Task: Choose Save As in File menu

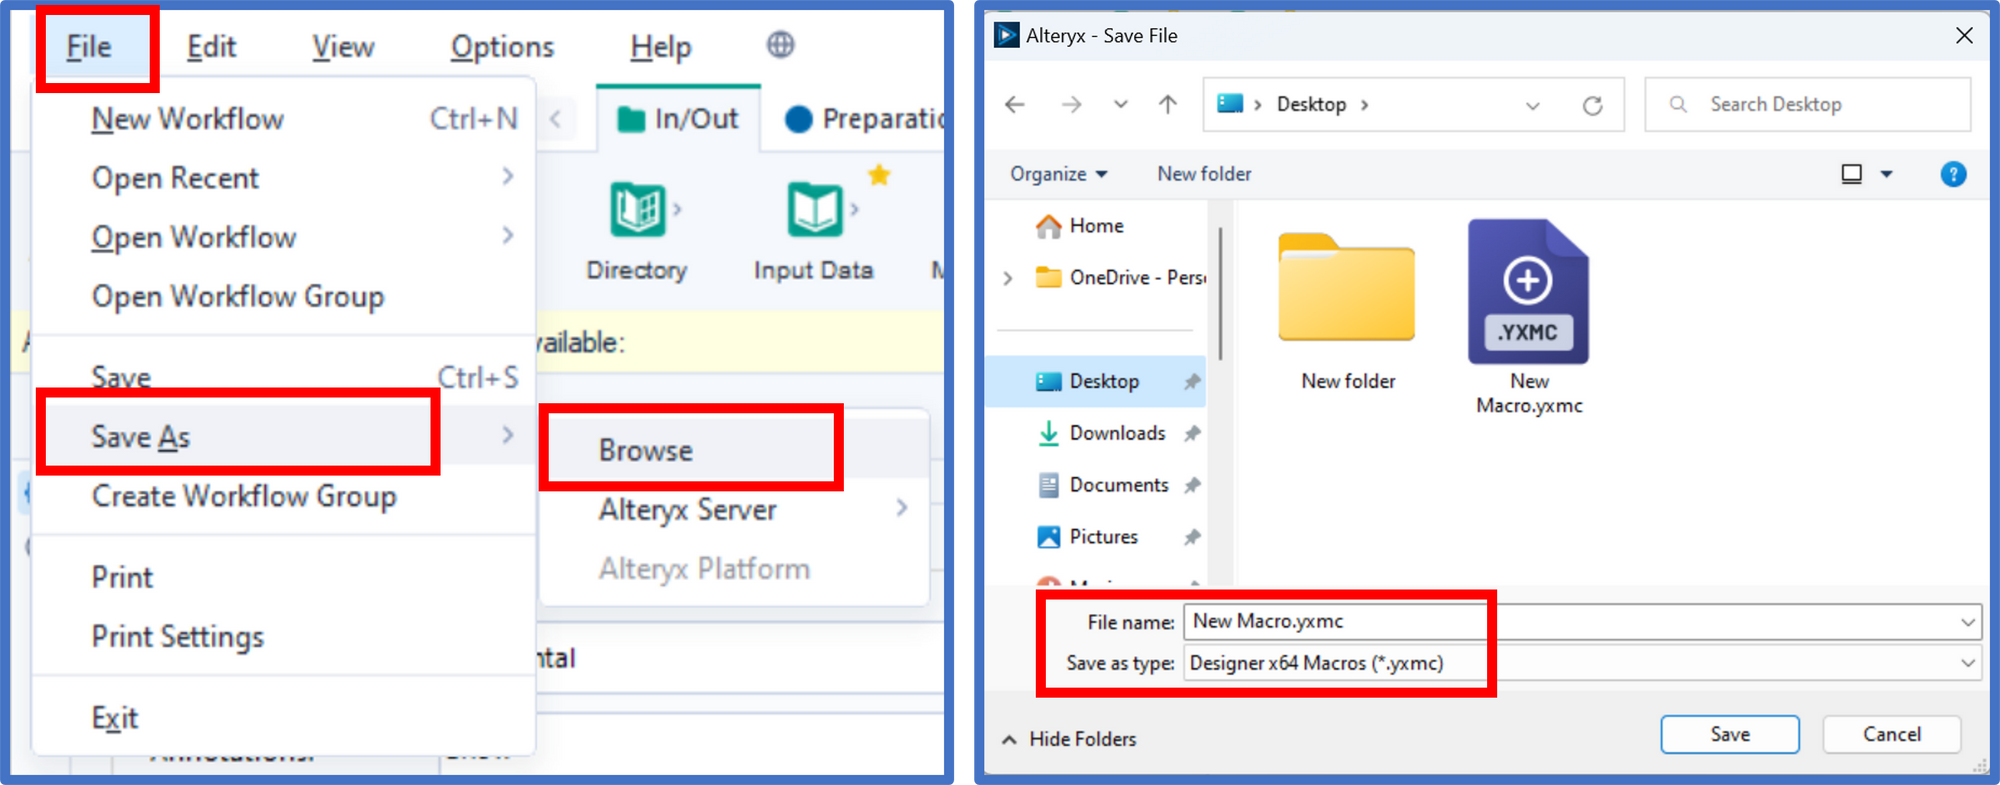Action: coord(282,436)
